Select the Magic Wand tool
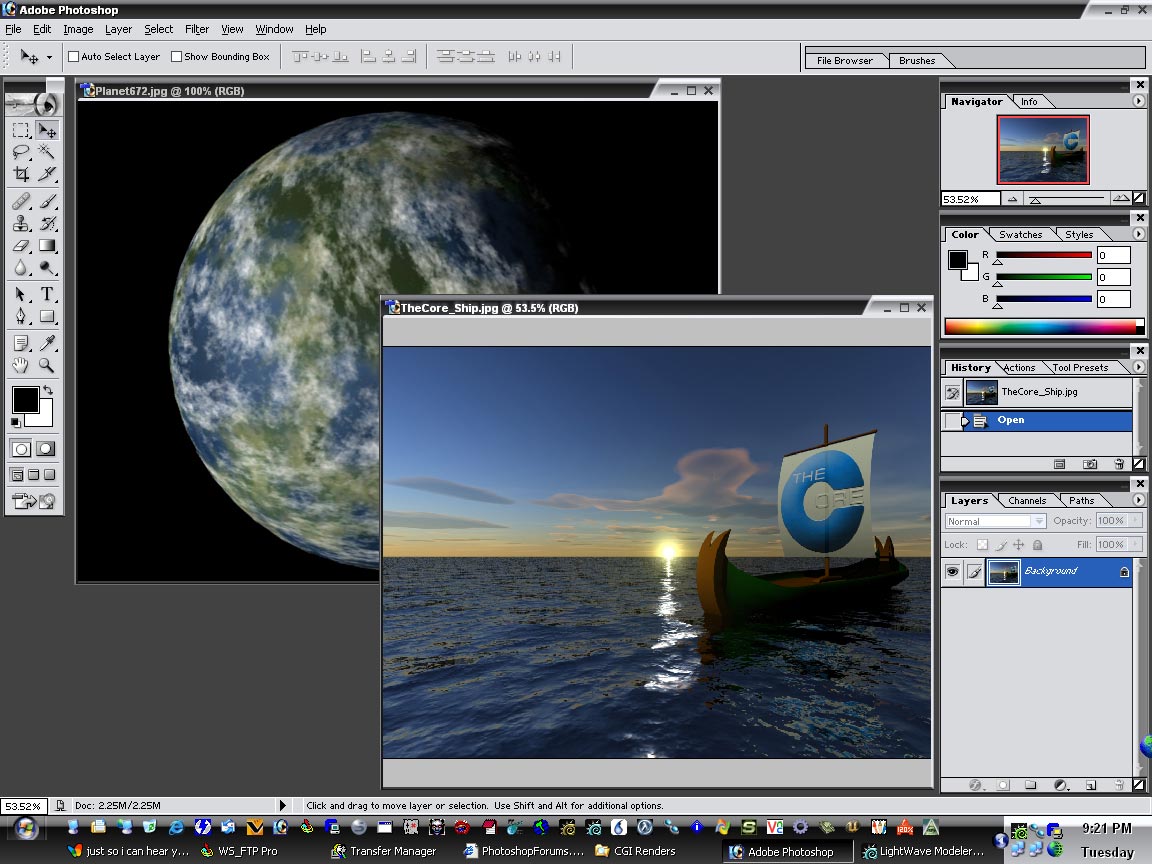The height and width of the screenshot is (864, 1152). coord(47,152)
